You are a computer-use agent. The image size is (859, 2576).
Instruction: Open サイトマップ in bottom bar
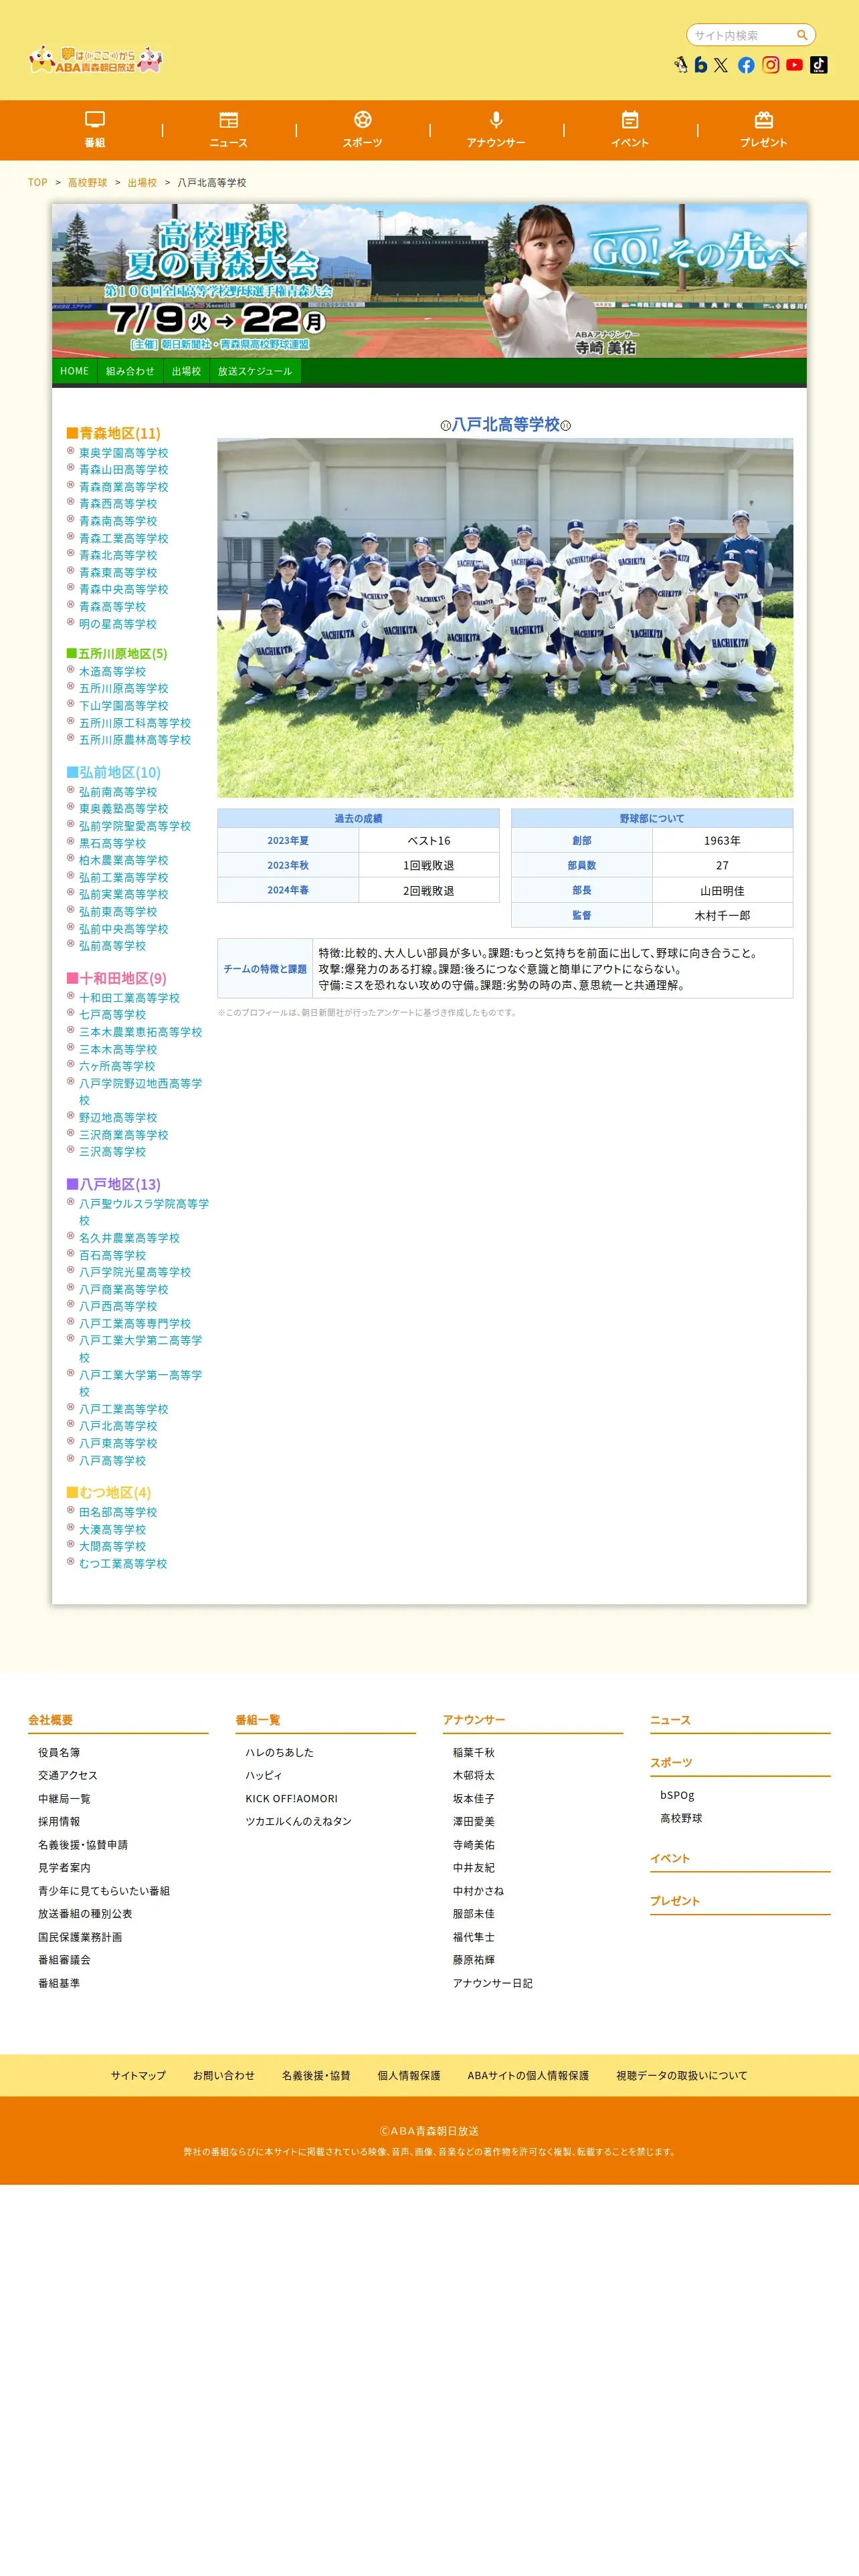click(x=138, y=2076)
